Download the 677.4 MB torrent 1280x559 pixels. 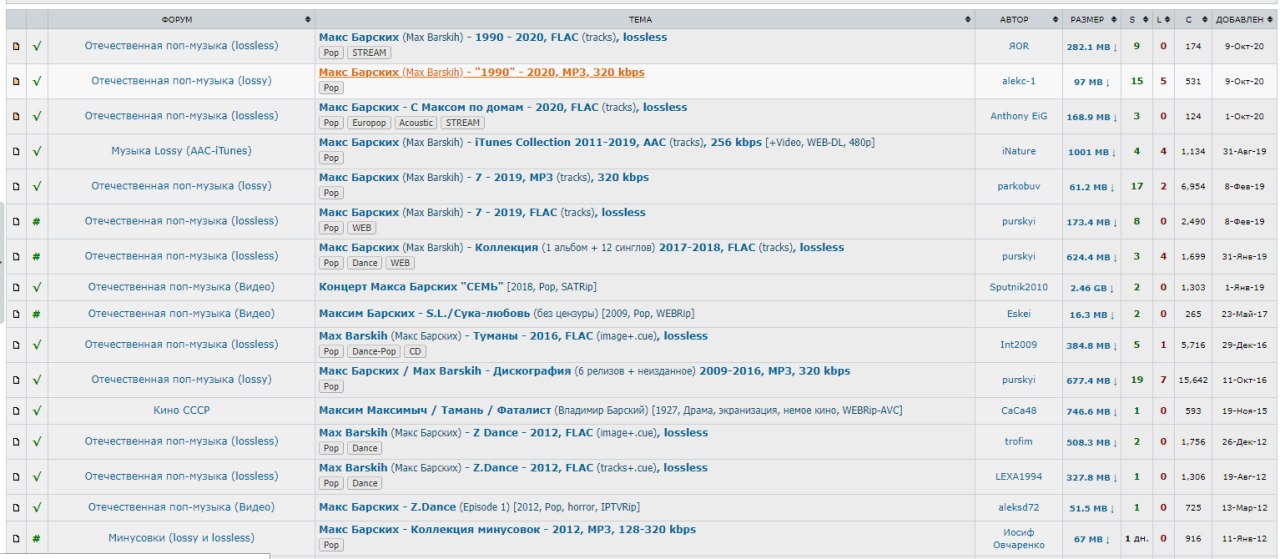pos(1091,379)
